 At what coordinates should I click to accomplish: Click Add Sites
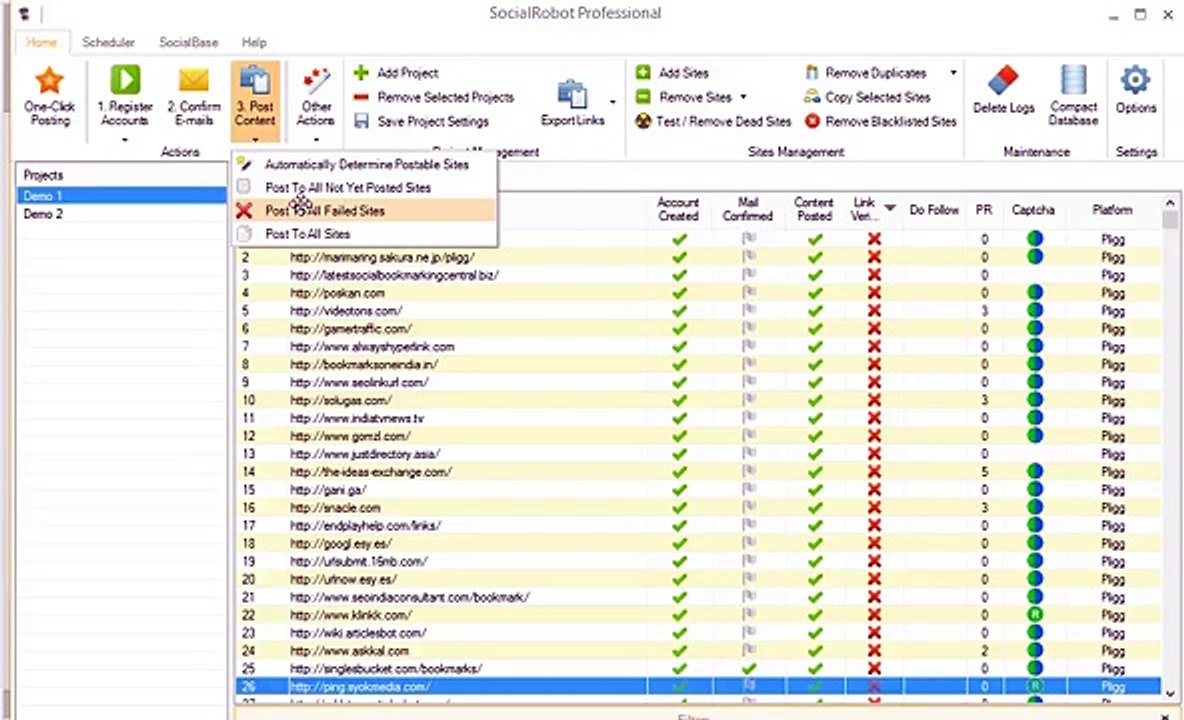[672, 73]
